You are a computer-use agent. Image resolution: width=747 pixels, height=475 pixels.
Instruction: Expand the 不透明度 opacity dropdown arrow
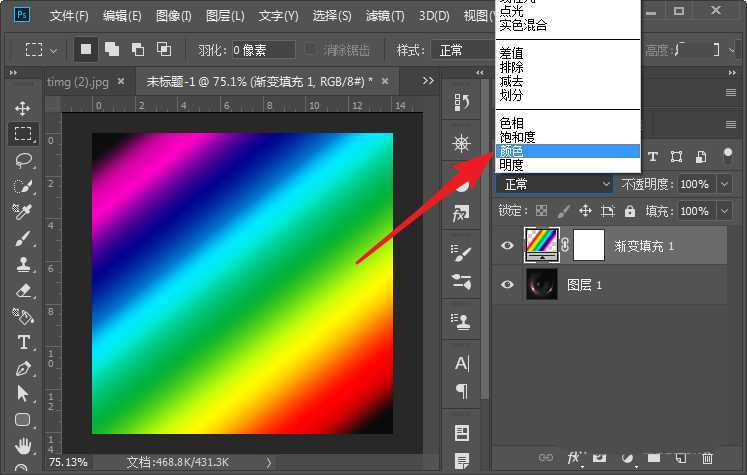coord(726,184)
